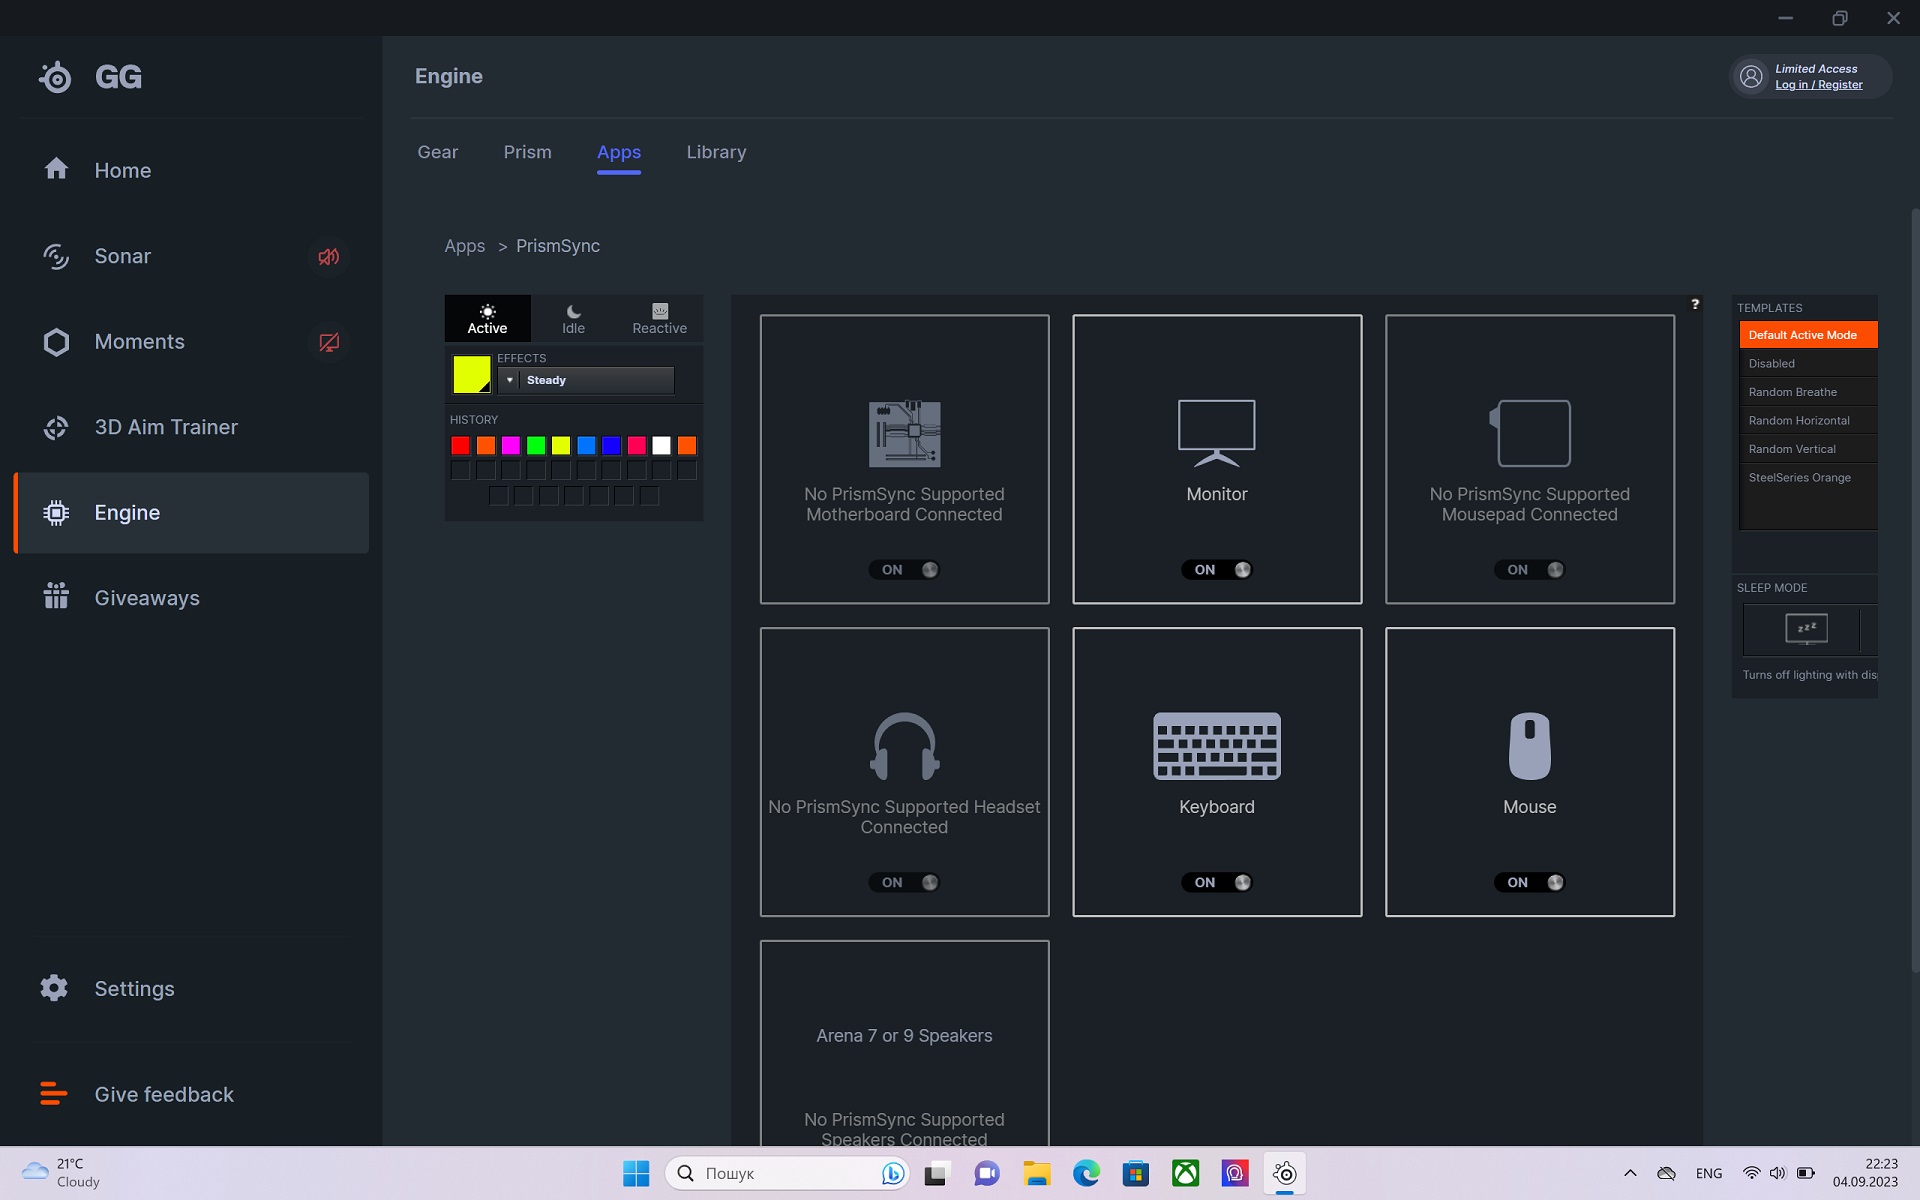Open the clock and date panel
1920x1200 pixels.
pos(1865,1173)
